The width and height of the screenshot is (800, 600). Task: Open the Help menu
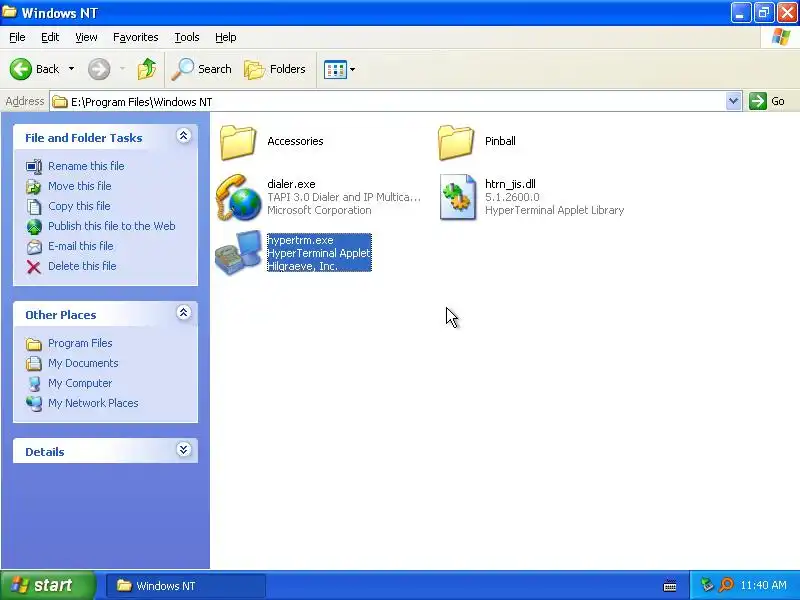pos(226,37)
